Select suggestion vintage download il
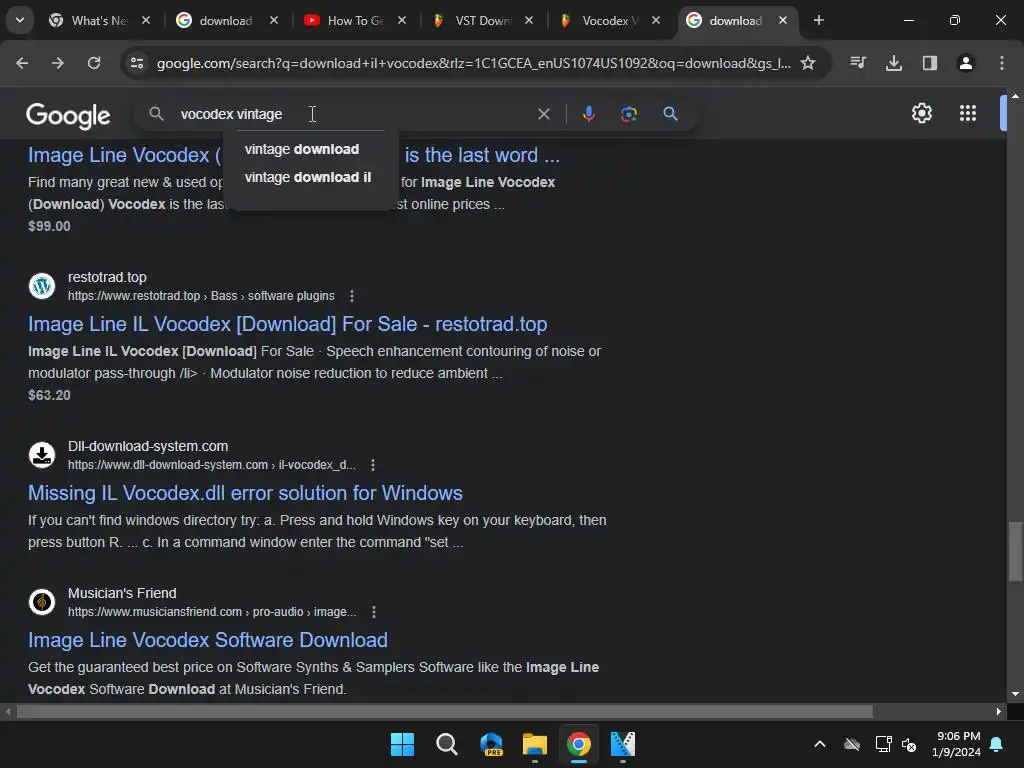The image size is (1024, 768). [310, 177]
